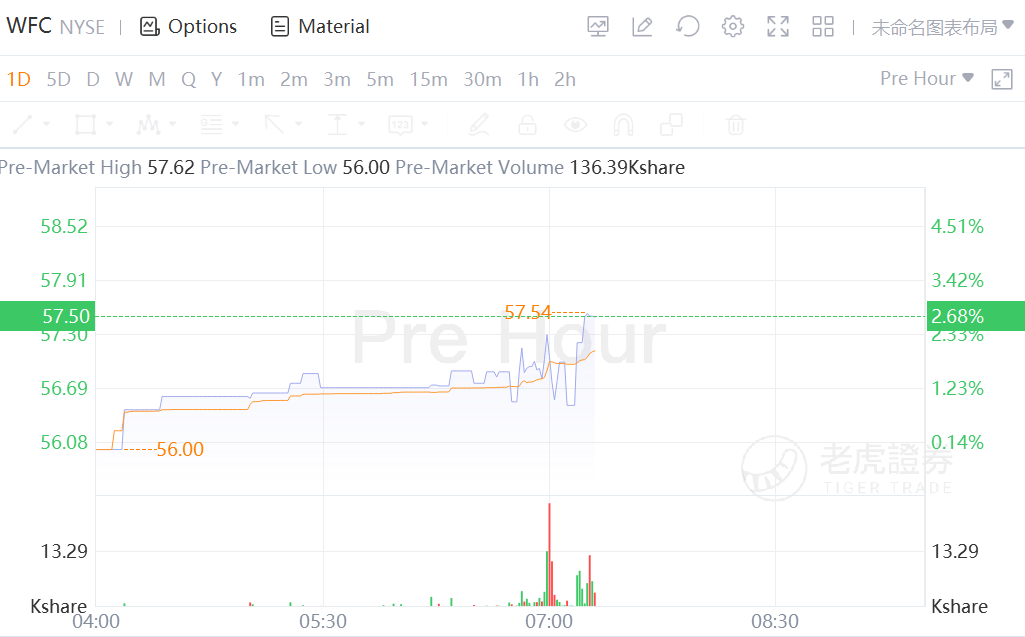Open the 未命名图表布局 layout dropdown
The image size is (1025, 637).
[942, 27]
